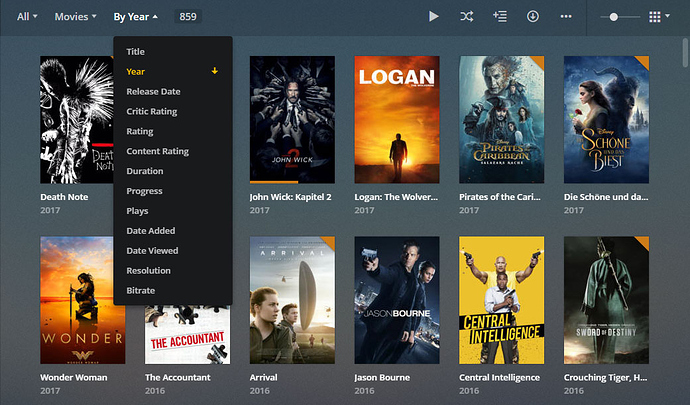Open the Death Note poster
690x405 pixels.
click(x=77, y=119)
